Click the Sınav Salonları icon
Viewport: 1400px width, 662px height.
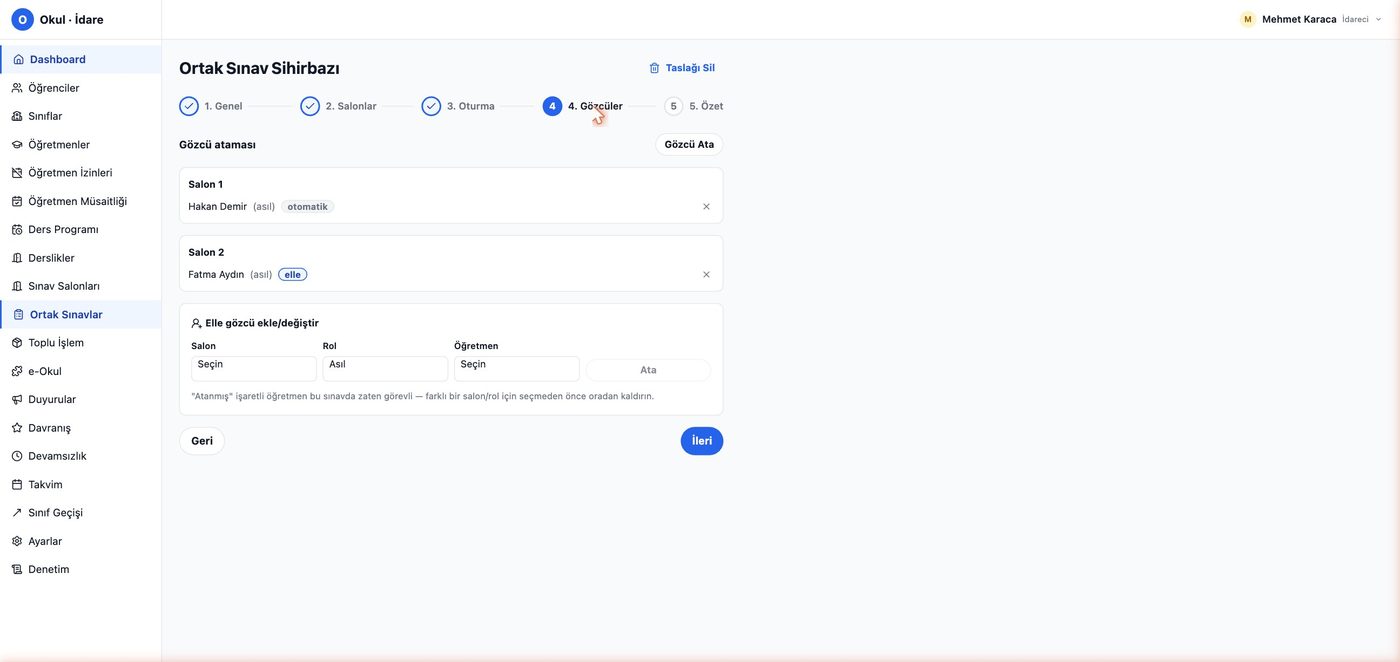tap(17, 286)
